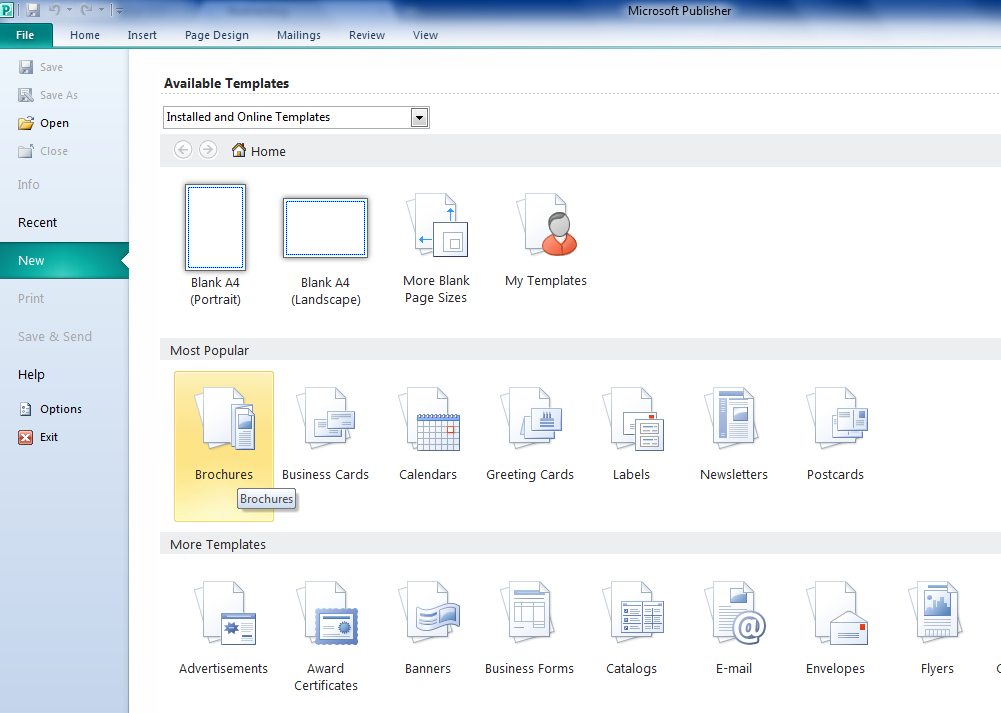1001x713 pixels.
Task: Click Redo in Quick Access Toolbar
Action: (x=87, y=10)
